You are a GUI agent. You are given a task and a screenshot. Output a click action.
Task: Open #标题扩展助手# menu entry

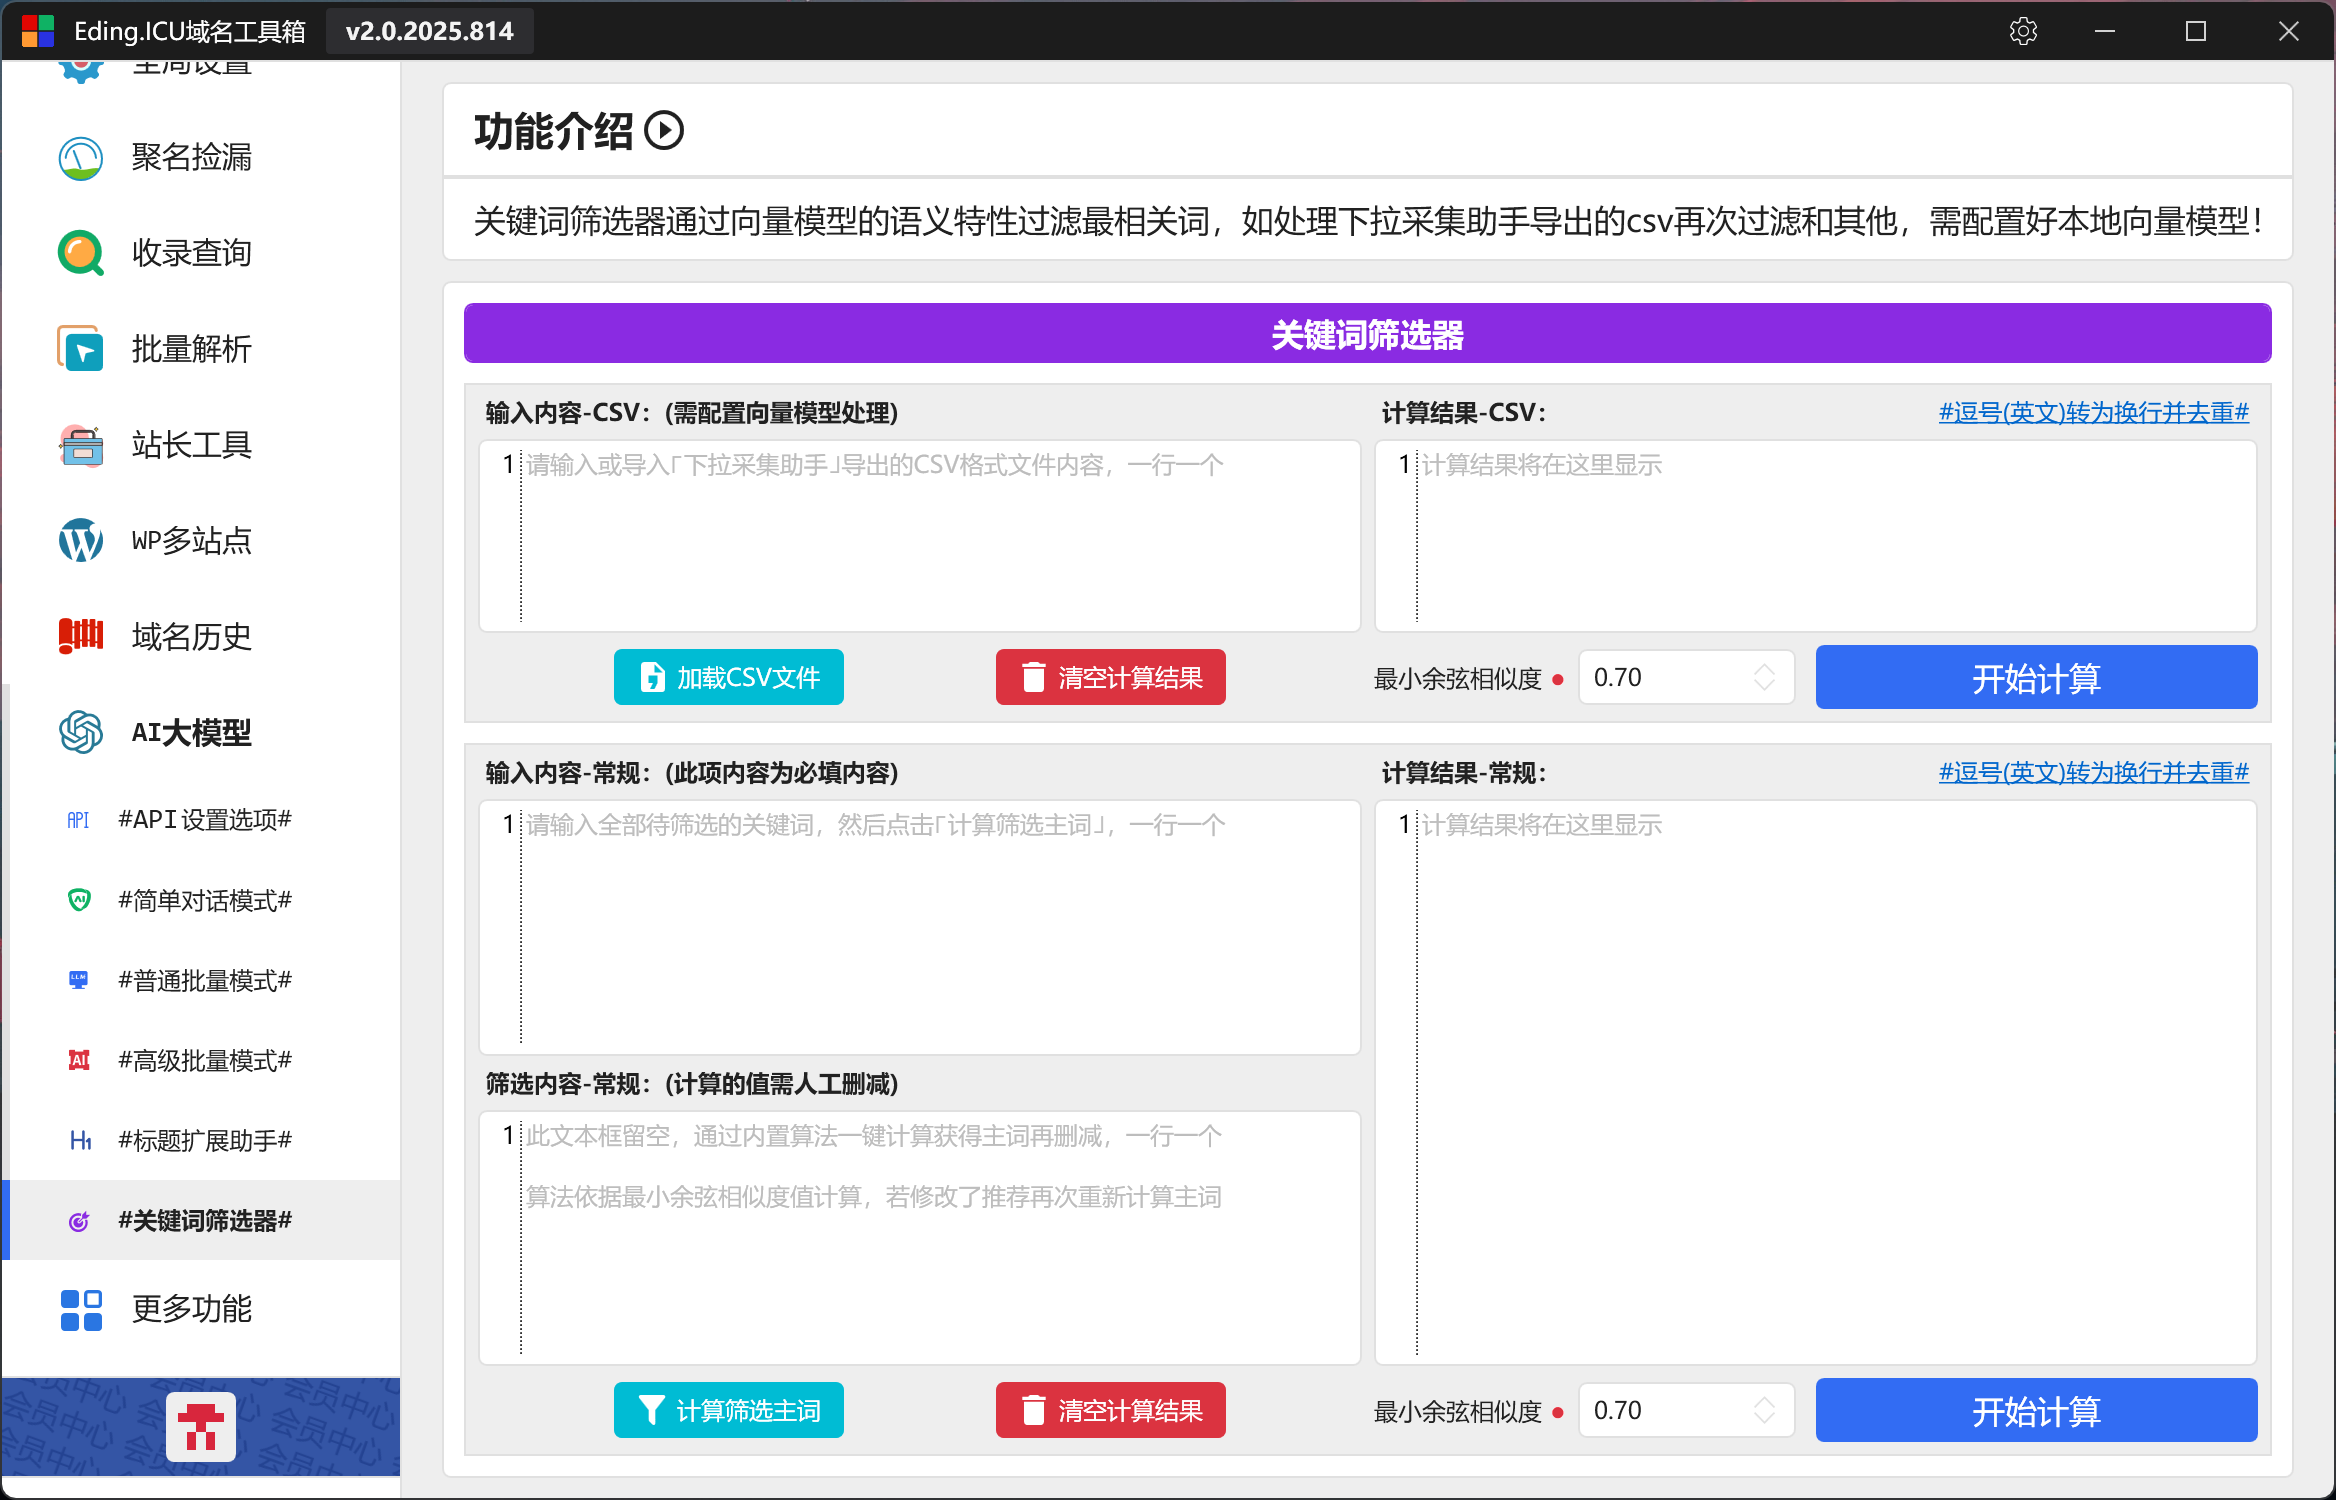click(205, 1140)
